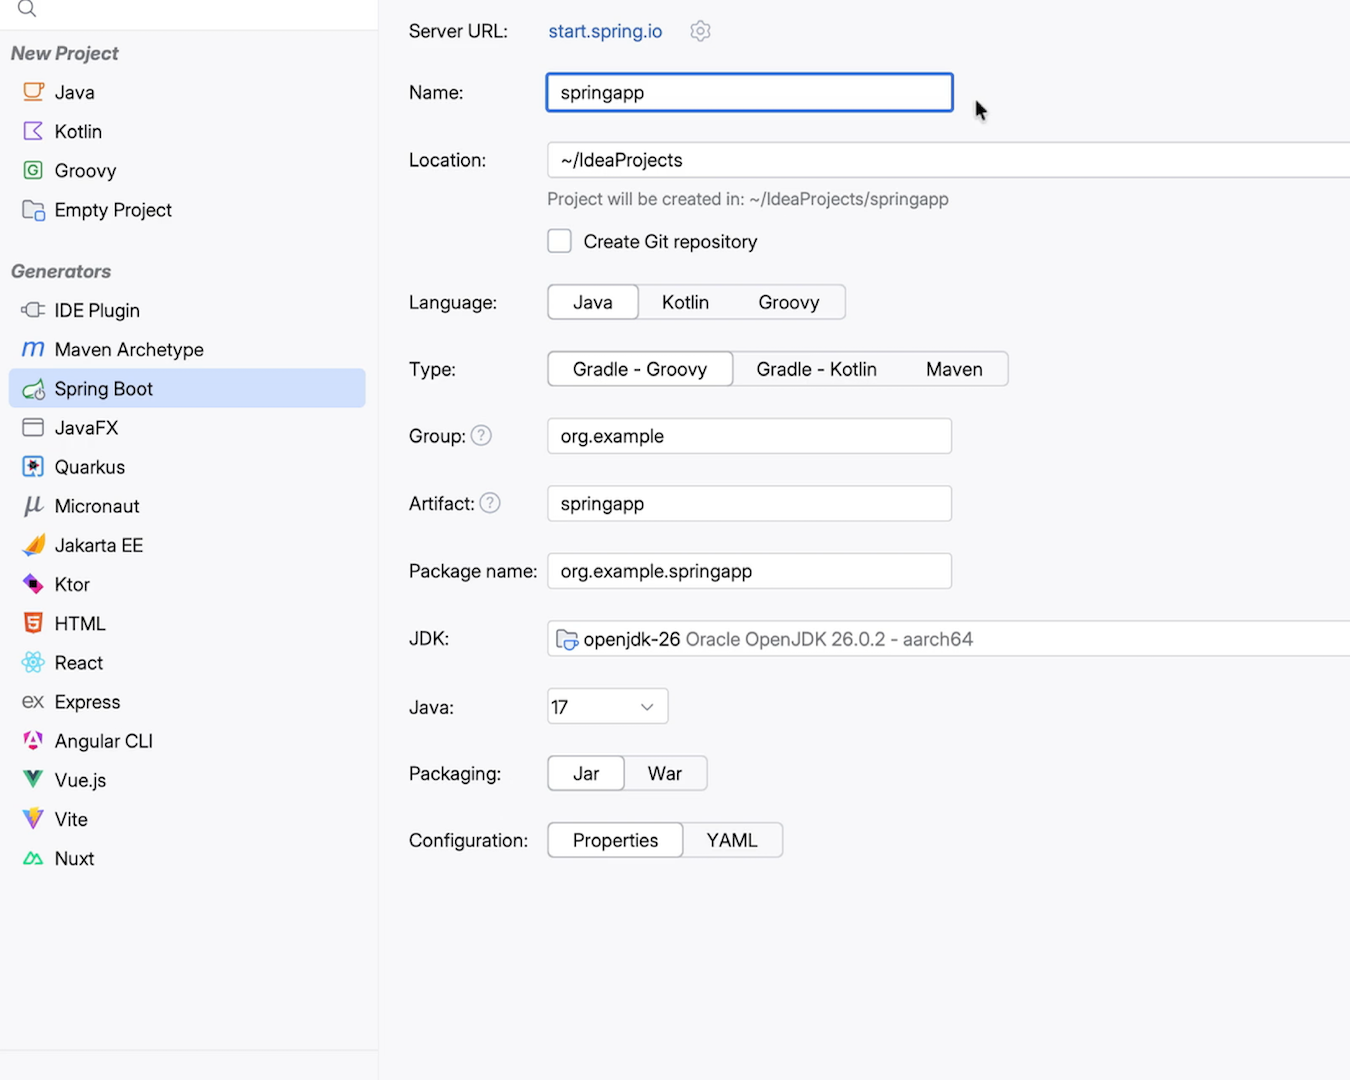Click the Ktor logo icon
This screenshot has width=1350, height=1080.
point(33,584)
